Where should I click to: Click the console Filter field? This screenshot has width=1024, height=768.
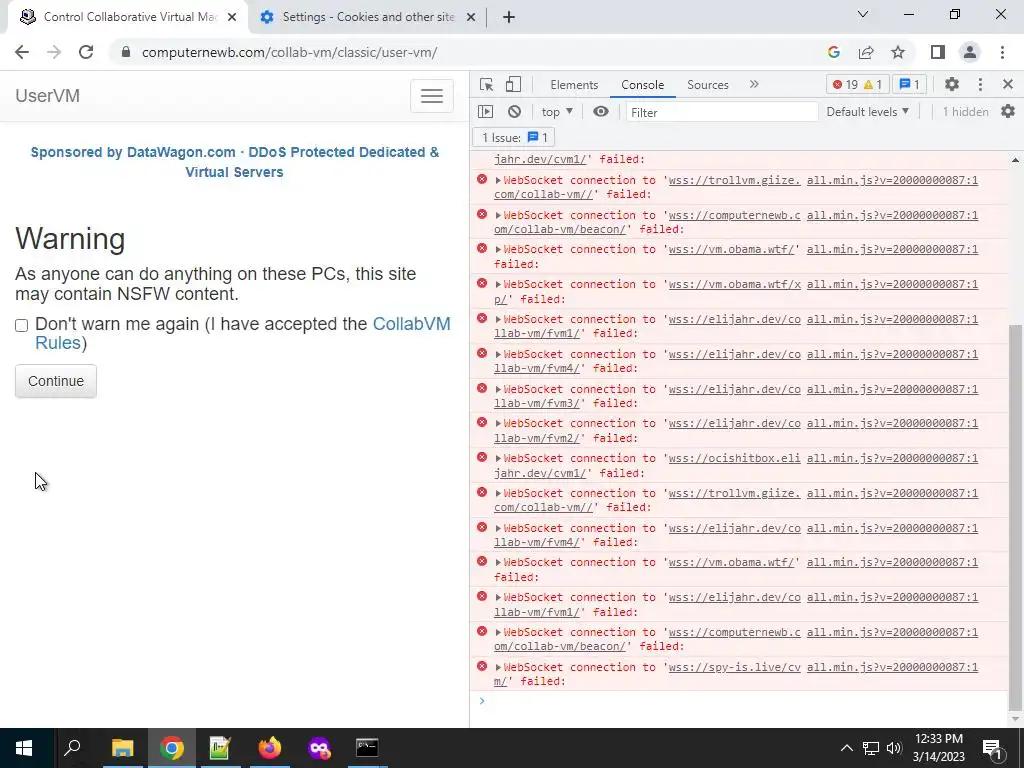[x=722, y=112]
